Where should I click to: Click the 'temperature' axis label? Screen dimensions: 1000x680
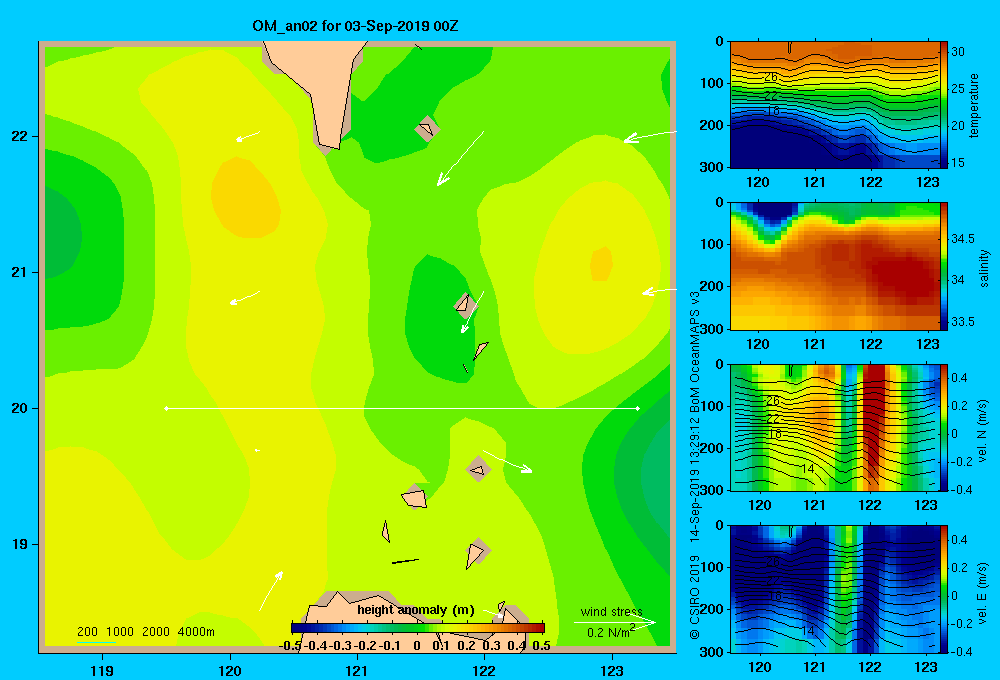(x=974, y=105)
